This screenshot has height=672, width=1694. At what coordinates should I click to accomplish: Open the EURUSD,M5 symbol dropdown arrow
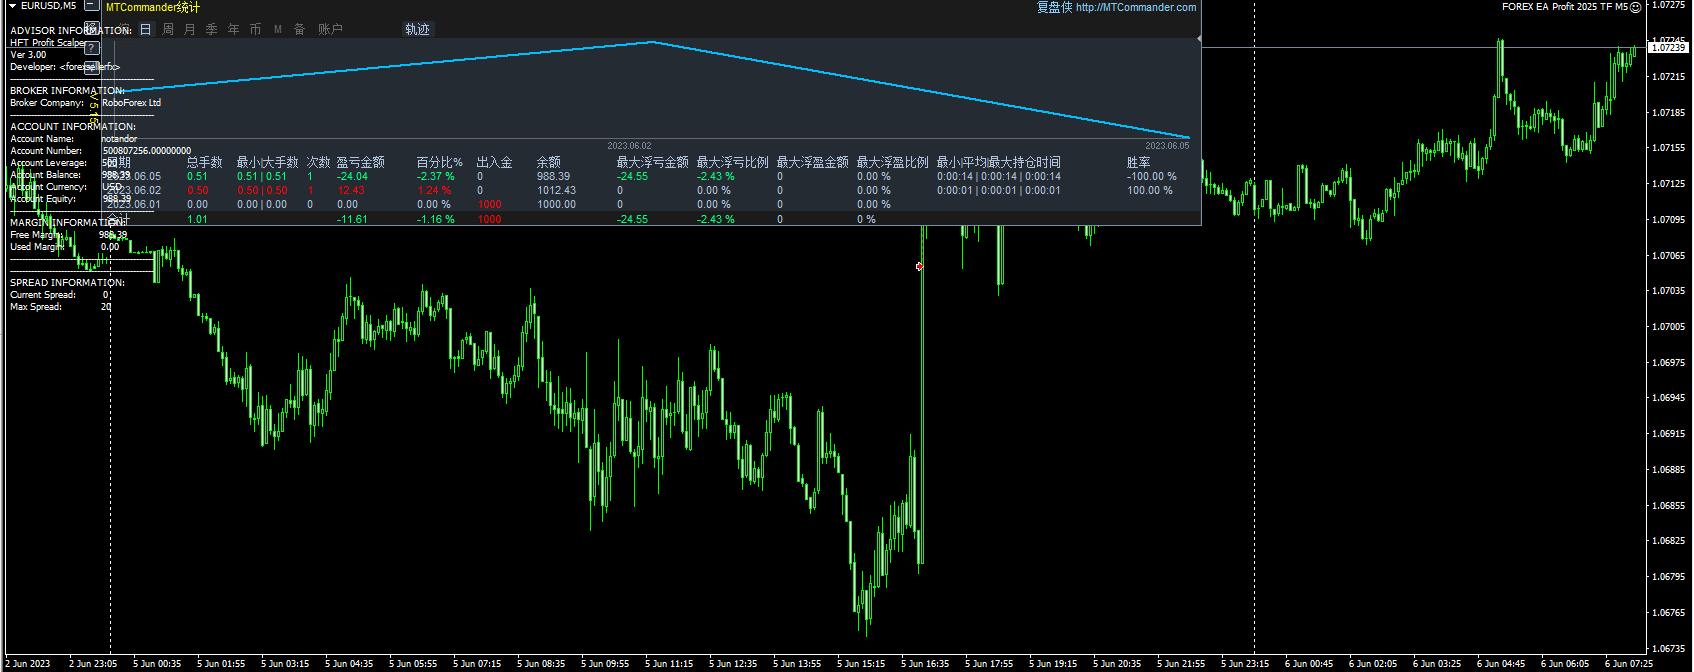pyautogui.click(x=12, y=6)
